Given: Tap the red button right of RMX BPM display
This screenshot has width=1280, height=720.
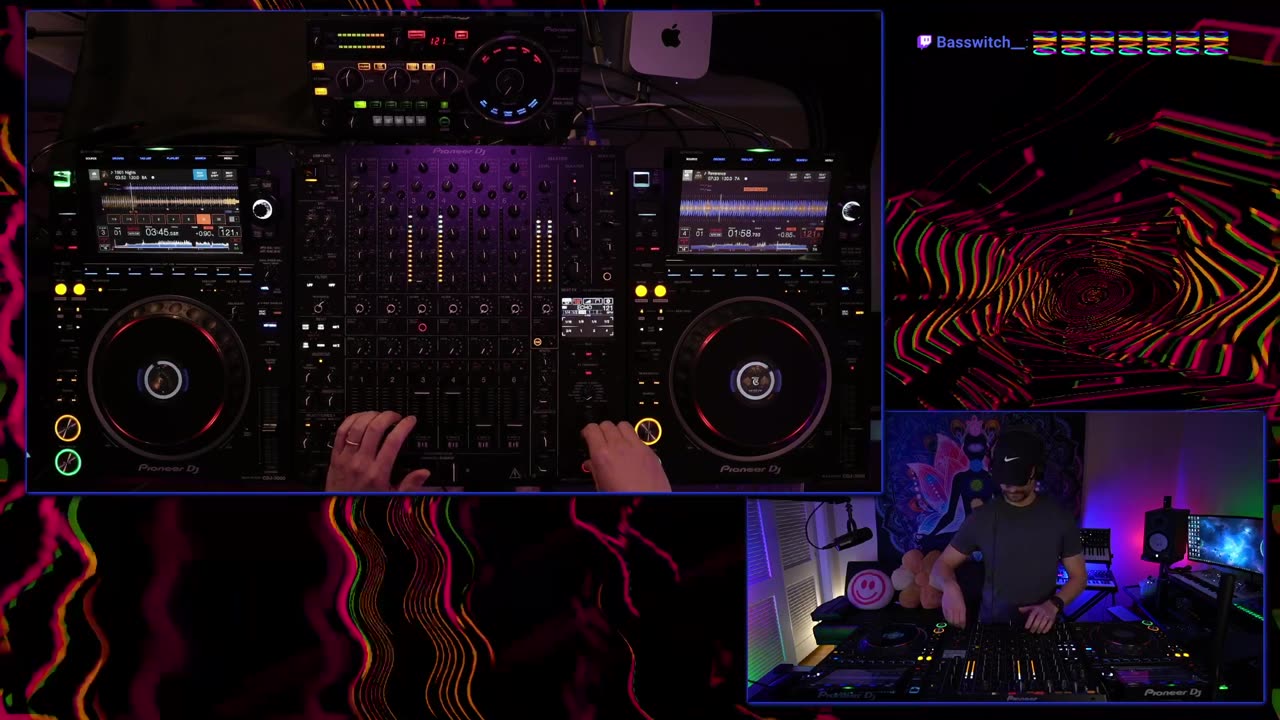Looking at the screenshot, I should 461,36.
